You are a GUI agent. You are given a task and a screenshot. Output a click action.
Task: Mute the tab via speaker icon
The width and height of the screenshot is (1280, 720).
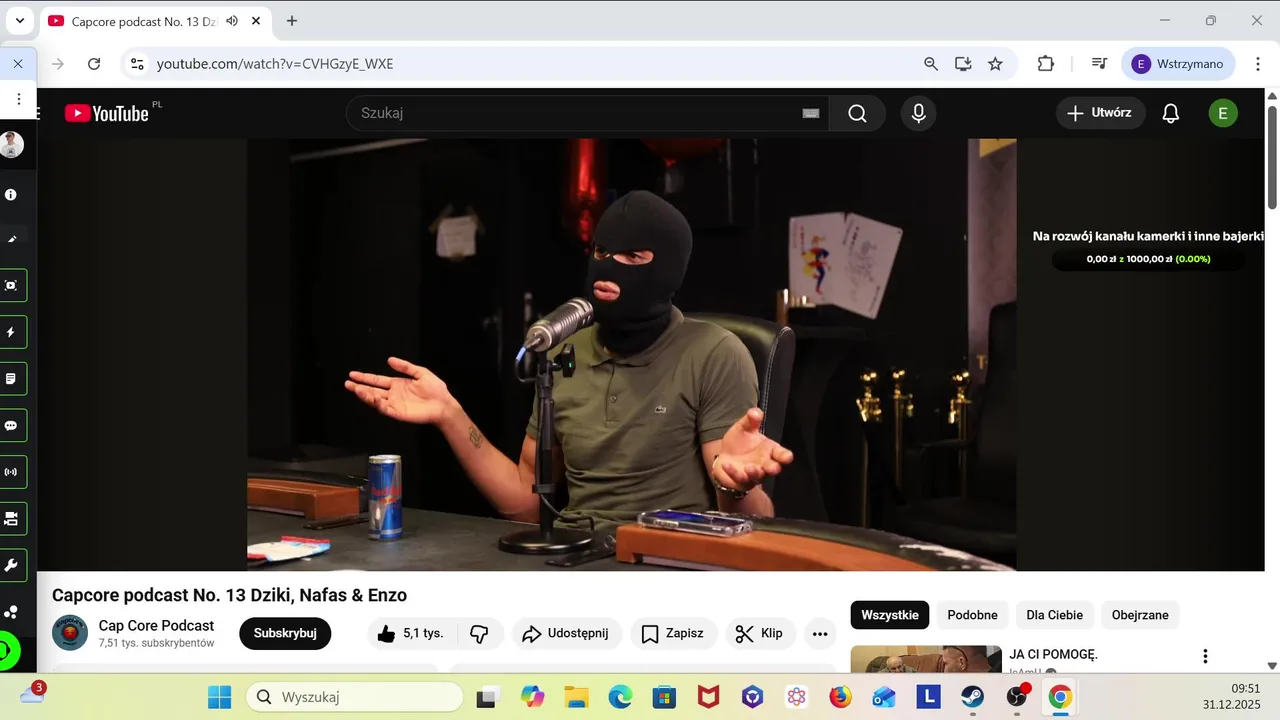pyautogui.click(x=232, y=21)
